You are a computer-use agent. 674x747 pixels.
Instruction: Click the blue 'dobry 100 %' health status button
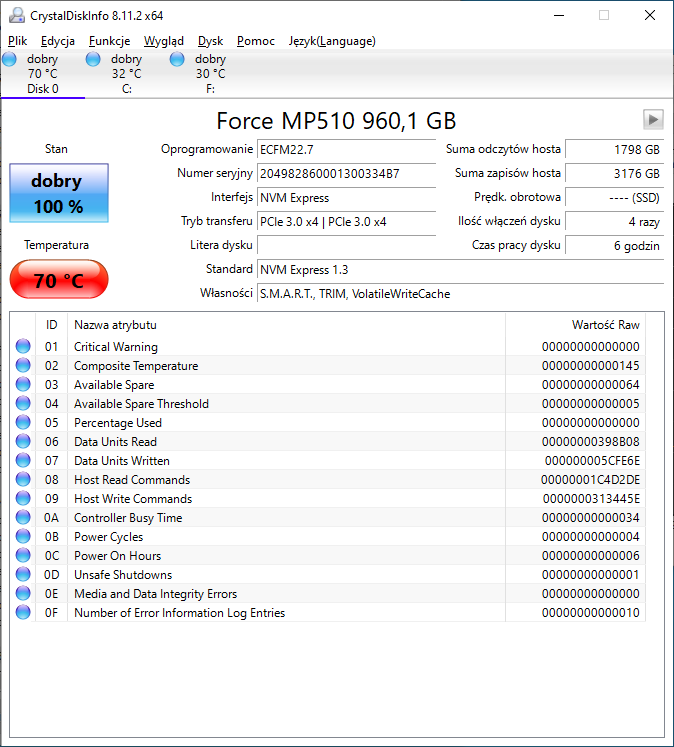[x=57, y=194]
